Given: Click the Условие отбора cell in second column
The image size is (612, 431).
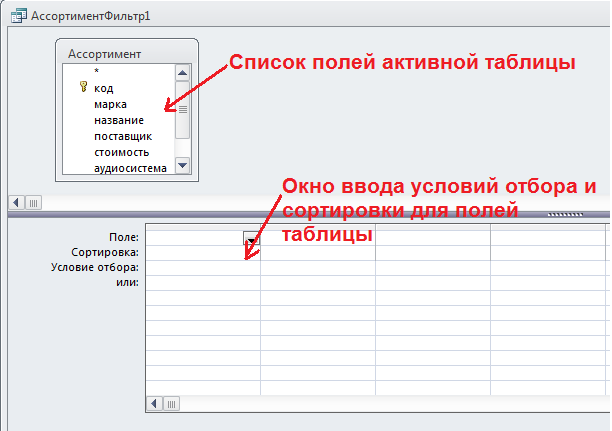Looking at the screenshot, I should pyautogui.click(x=318, y=268).
